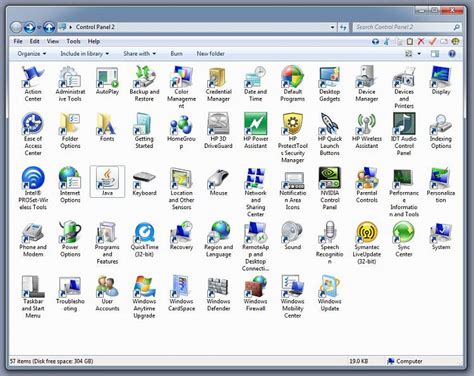The image size is (474, 376).
Task: Get help via the blue question icon
Action: 452,54
